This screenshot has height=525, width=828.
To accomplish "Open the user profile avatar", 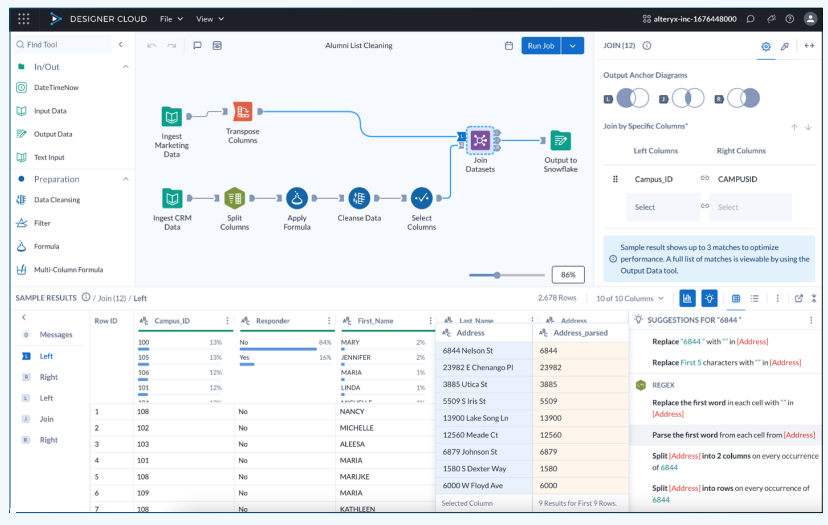I will (810, 19).
